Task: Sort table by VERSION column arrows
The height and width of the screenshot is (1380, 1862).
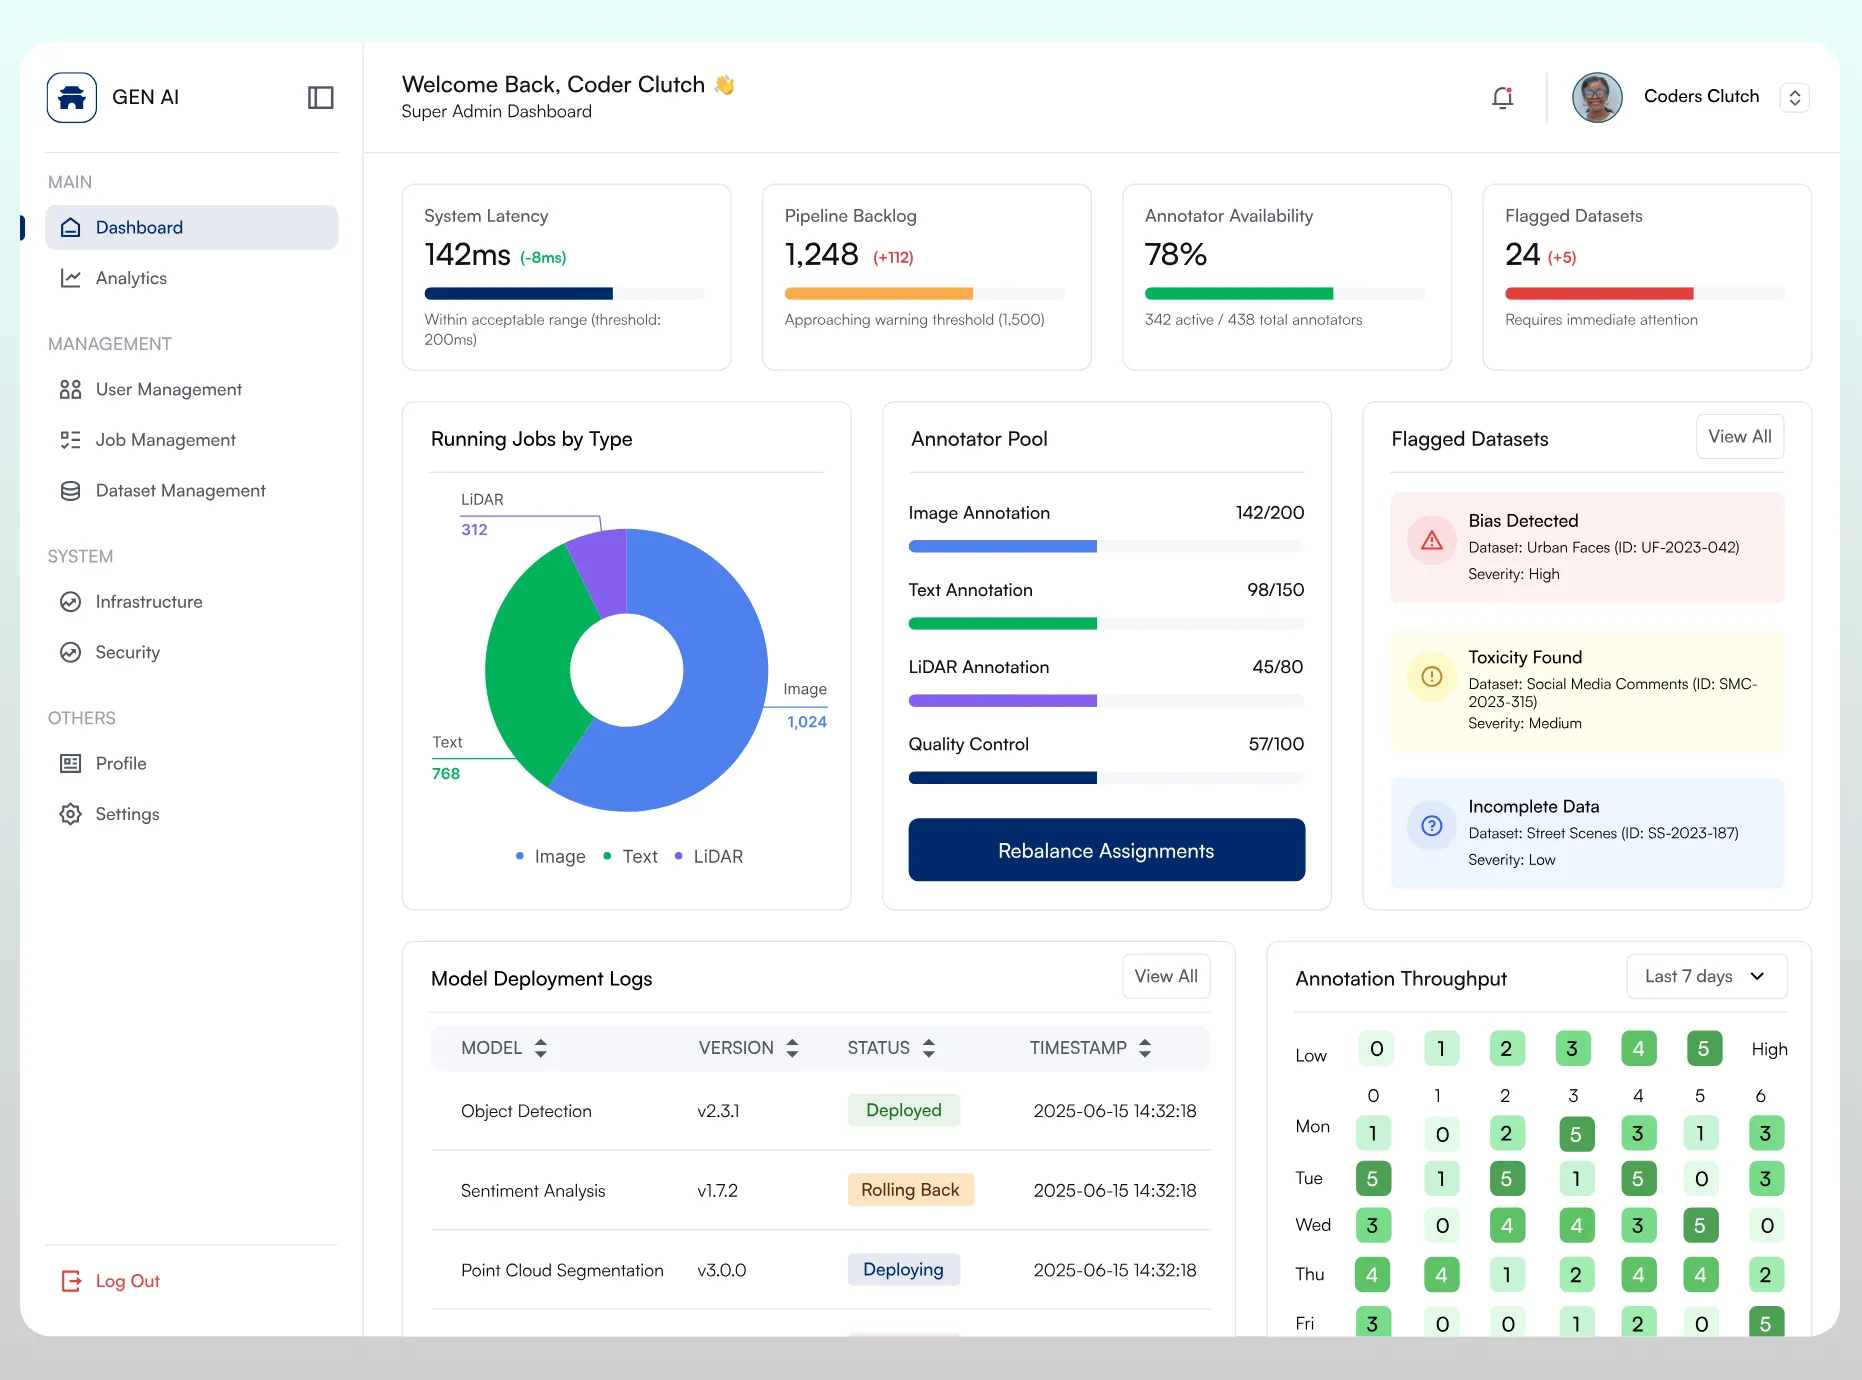Action: tap(792, 1048)
